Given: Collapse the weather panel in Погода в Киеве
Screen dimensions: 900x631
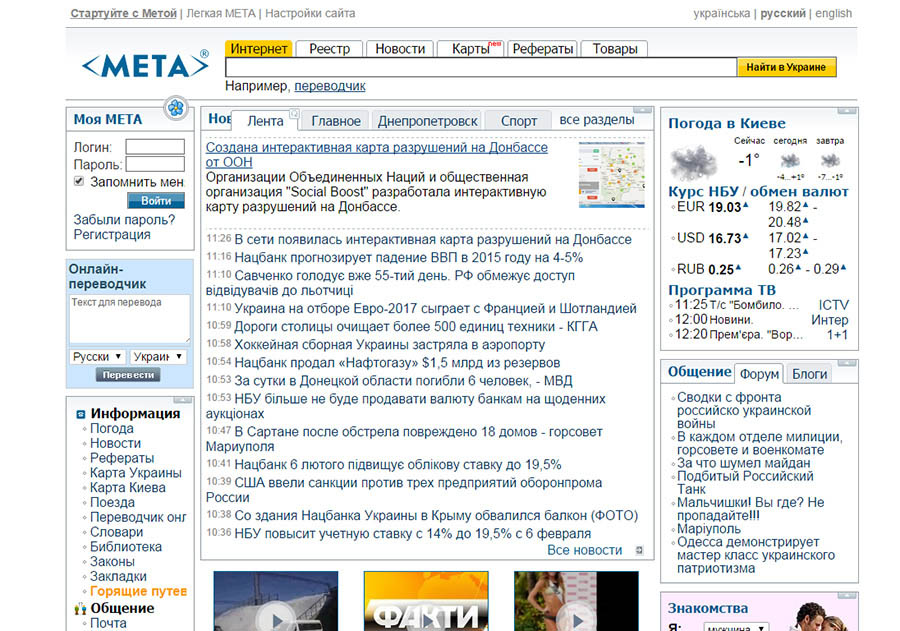Looking at the screenshot, I should pos(846,111).
